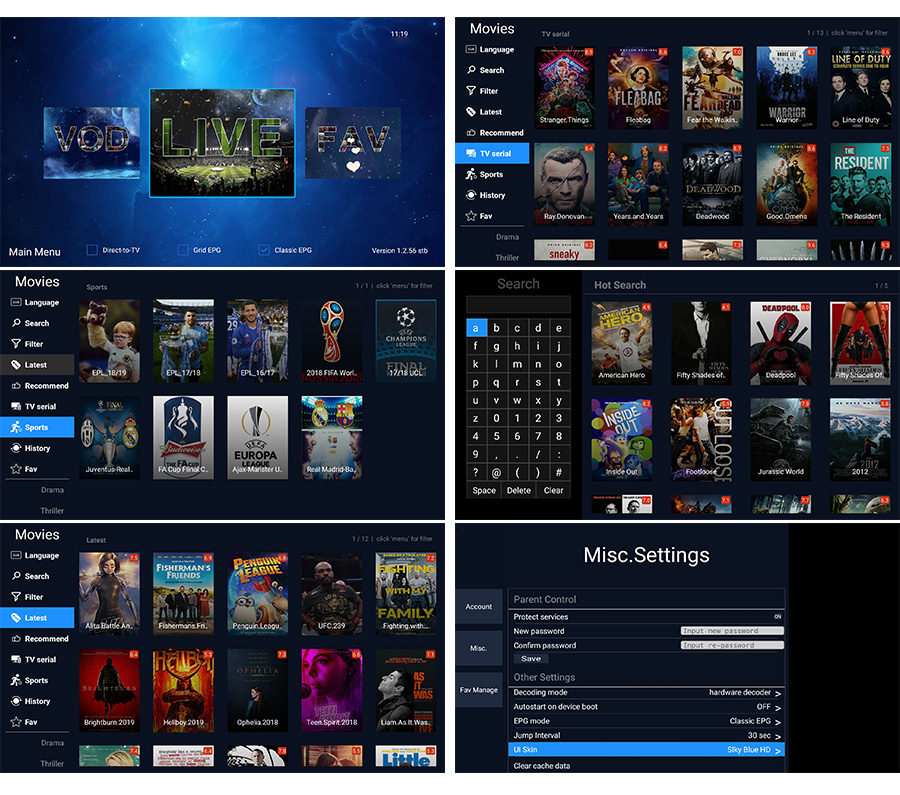Viewport: 900px width, 795px height.
Task: Click the Clear key on the search keyboard
Action: pyautogui.click(x=553, y=490)
